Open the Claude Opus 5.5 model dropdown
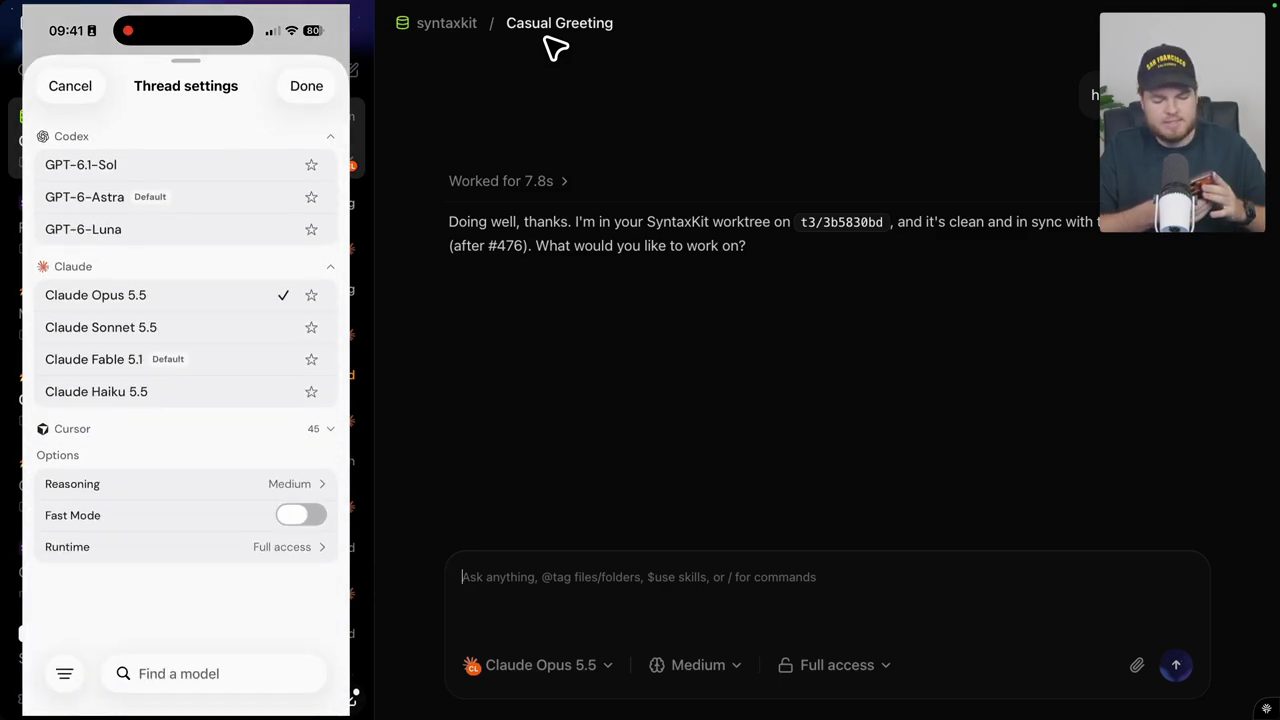 [538, 665]
